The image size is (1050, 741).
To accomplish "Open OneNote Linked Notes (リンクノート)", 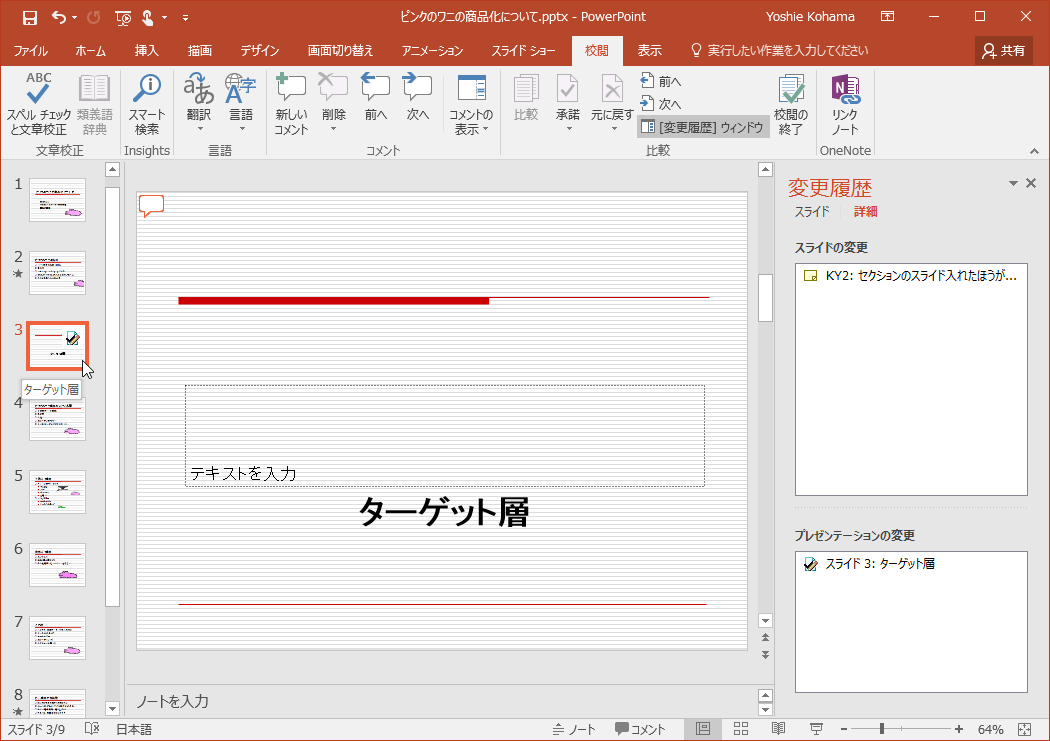I will (845, 91).
